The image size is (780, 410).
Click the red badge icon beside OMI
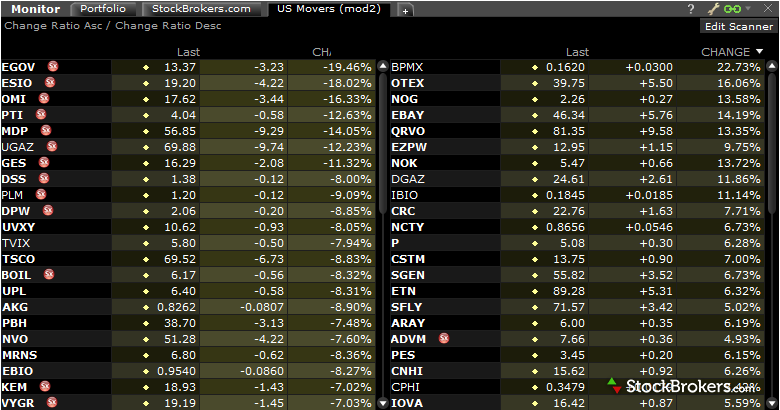[44, 98]
